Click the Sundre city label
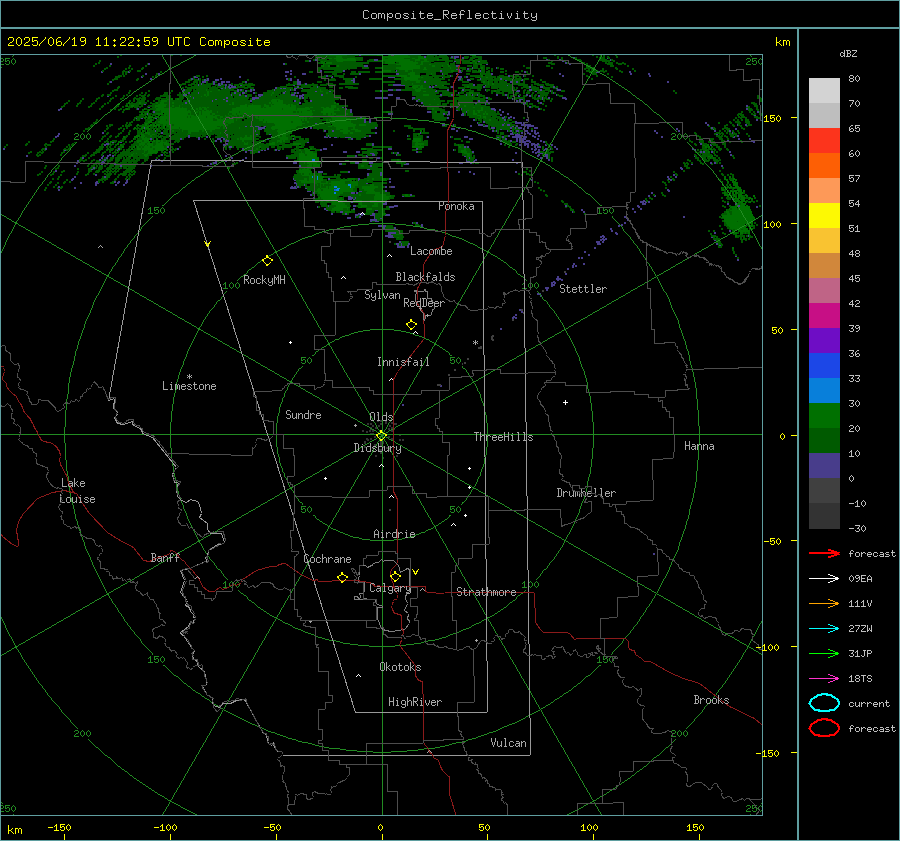Image resolution: width=900 pixels, height=841 pixels. pos(303,415)
